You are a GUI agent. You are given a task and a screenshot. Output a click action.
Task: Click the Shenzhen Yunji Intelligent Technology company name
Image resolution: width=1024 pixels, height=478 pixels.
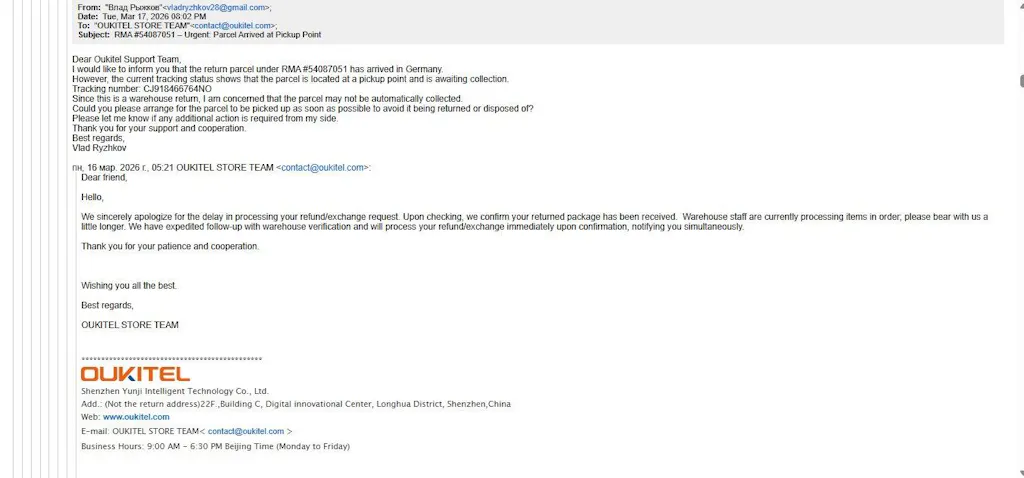click(175, 391)
